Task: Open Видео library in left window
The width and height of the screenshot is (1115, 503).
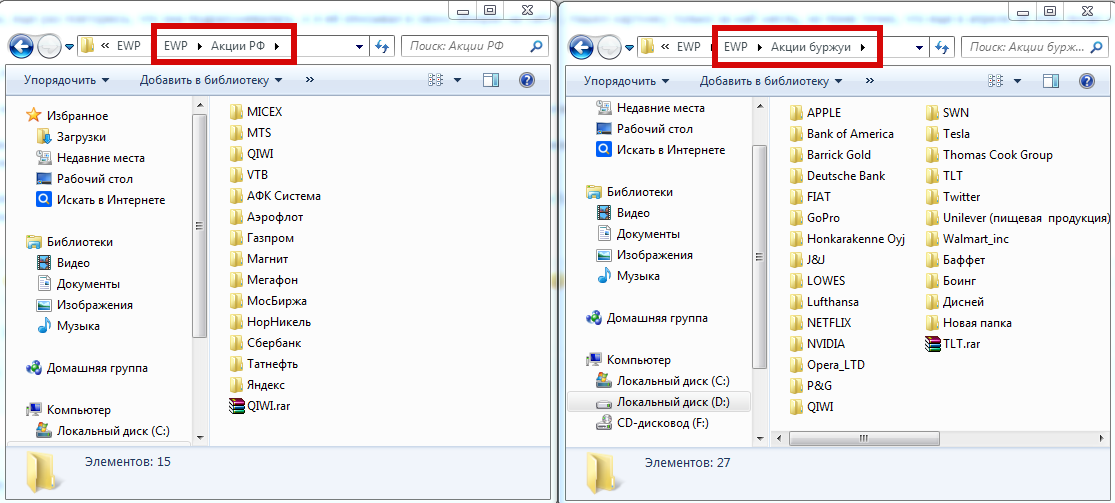Action: pyautogui.click(x=63, y=263)
